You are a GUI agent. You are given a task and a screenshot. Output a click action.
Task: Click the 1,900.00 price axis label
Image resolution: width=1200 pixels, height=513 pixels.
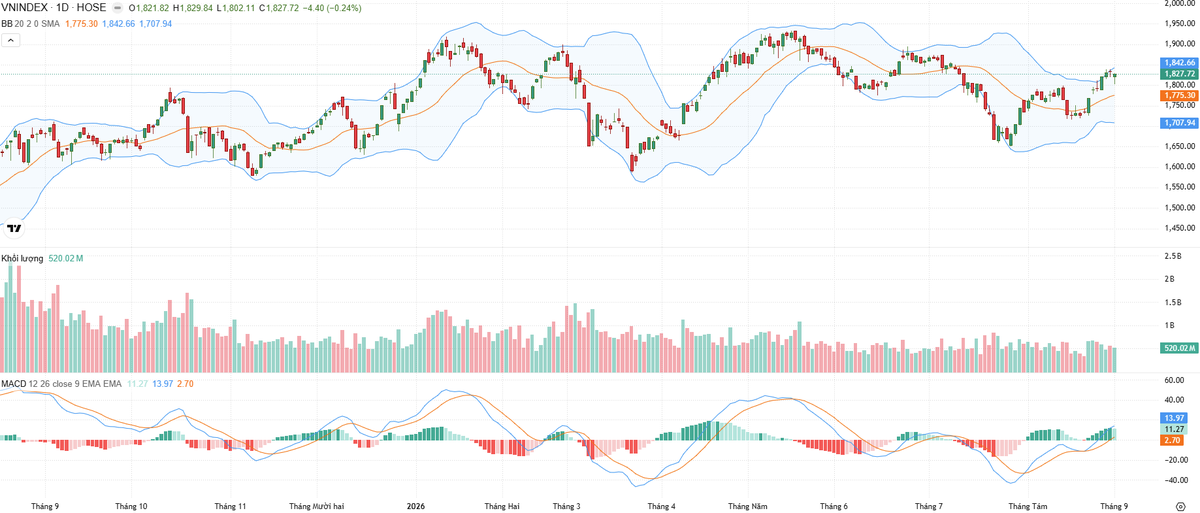tap(1181, 44)
